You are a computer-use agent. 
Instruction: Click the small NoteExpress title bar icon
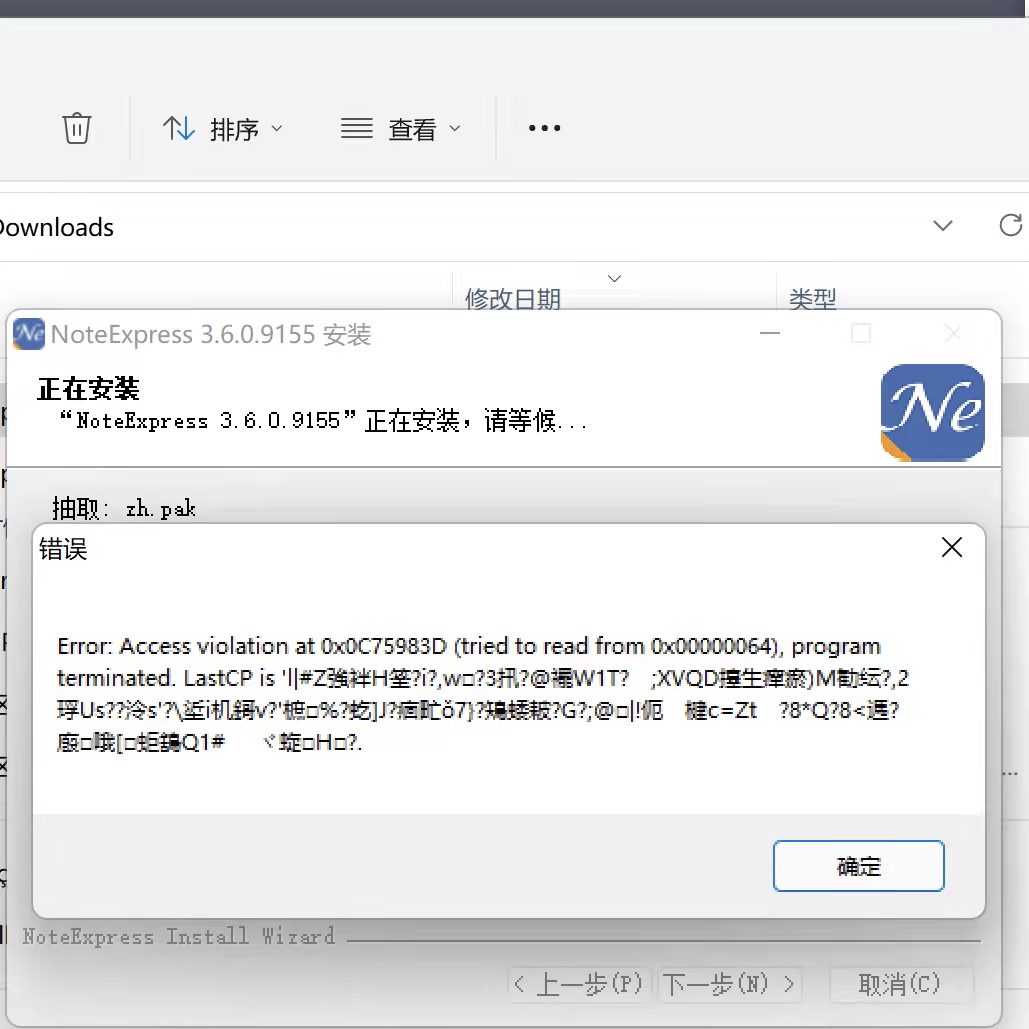[x=29, y=334]
